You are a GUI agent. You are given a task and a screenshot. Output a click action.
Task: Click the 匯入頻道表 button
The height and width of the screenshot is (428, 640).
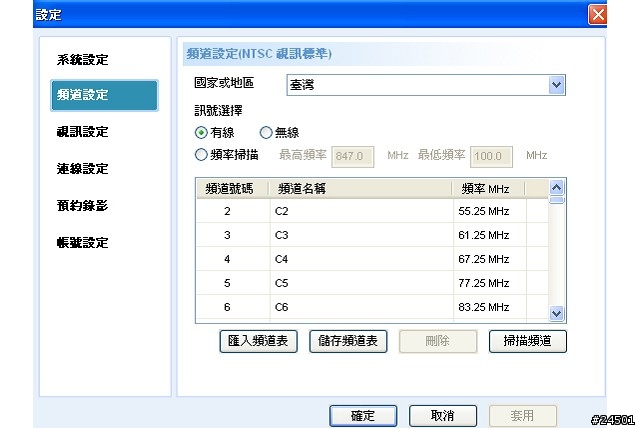(x=258, y=341)
